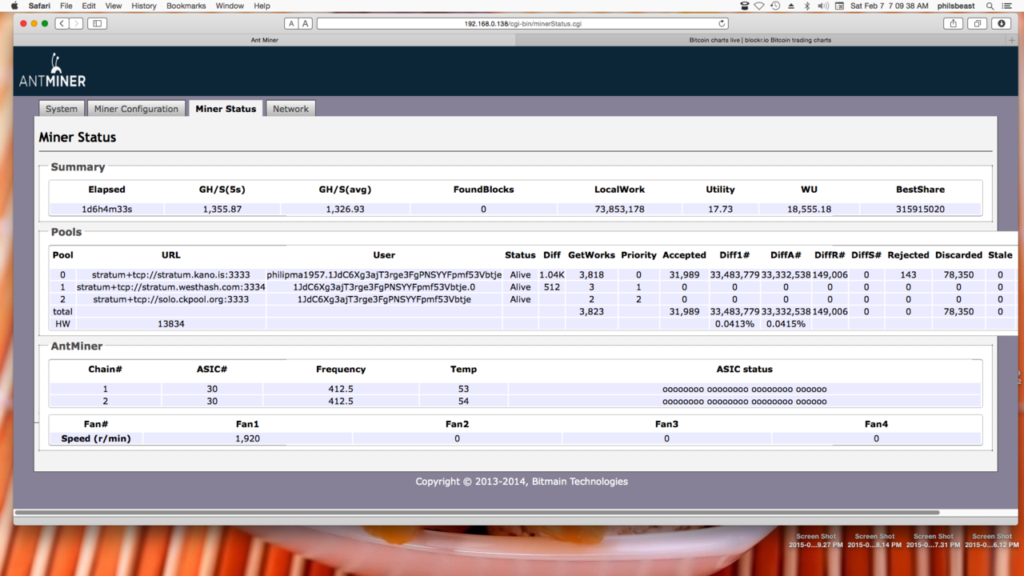
Task: Click Elapsed value 1d6h4m33s
Action: click(106, 209)
